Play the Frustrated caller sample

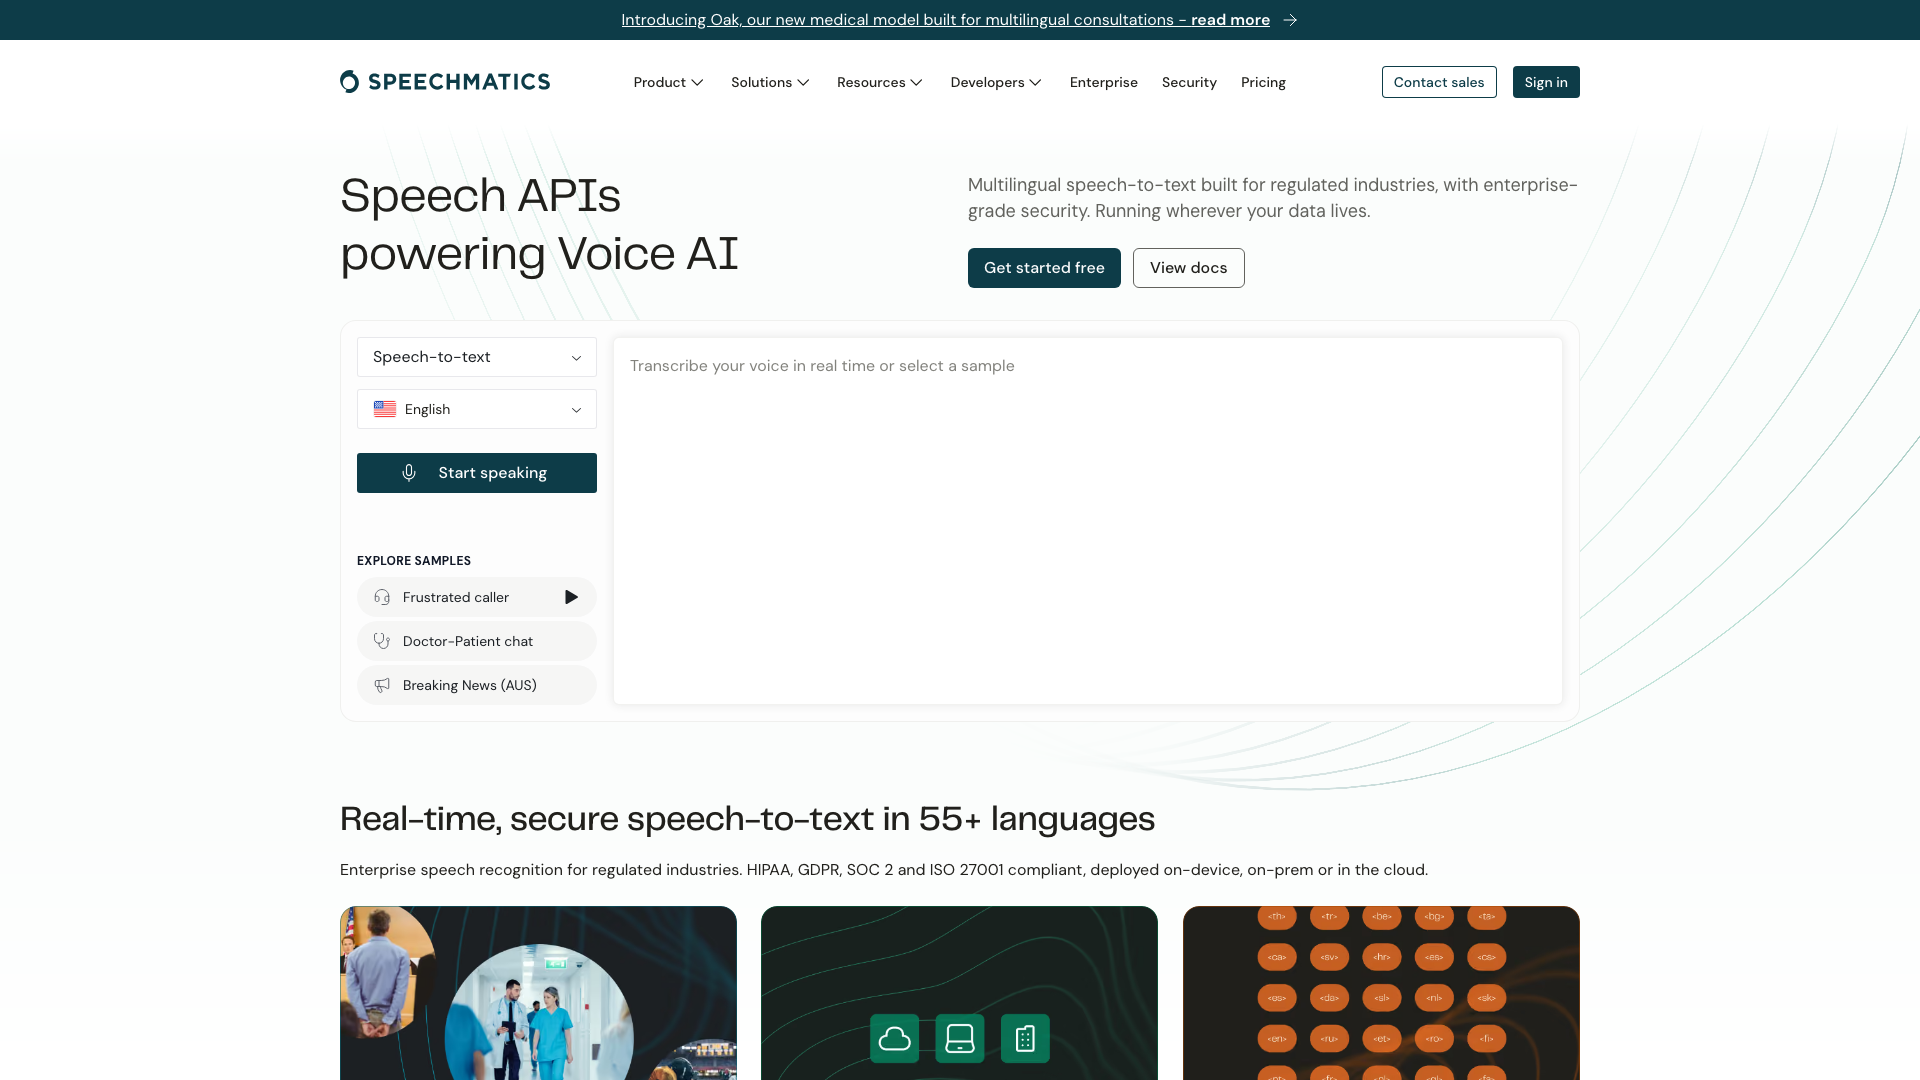(571, 597)
